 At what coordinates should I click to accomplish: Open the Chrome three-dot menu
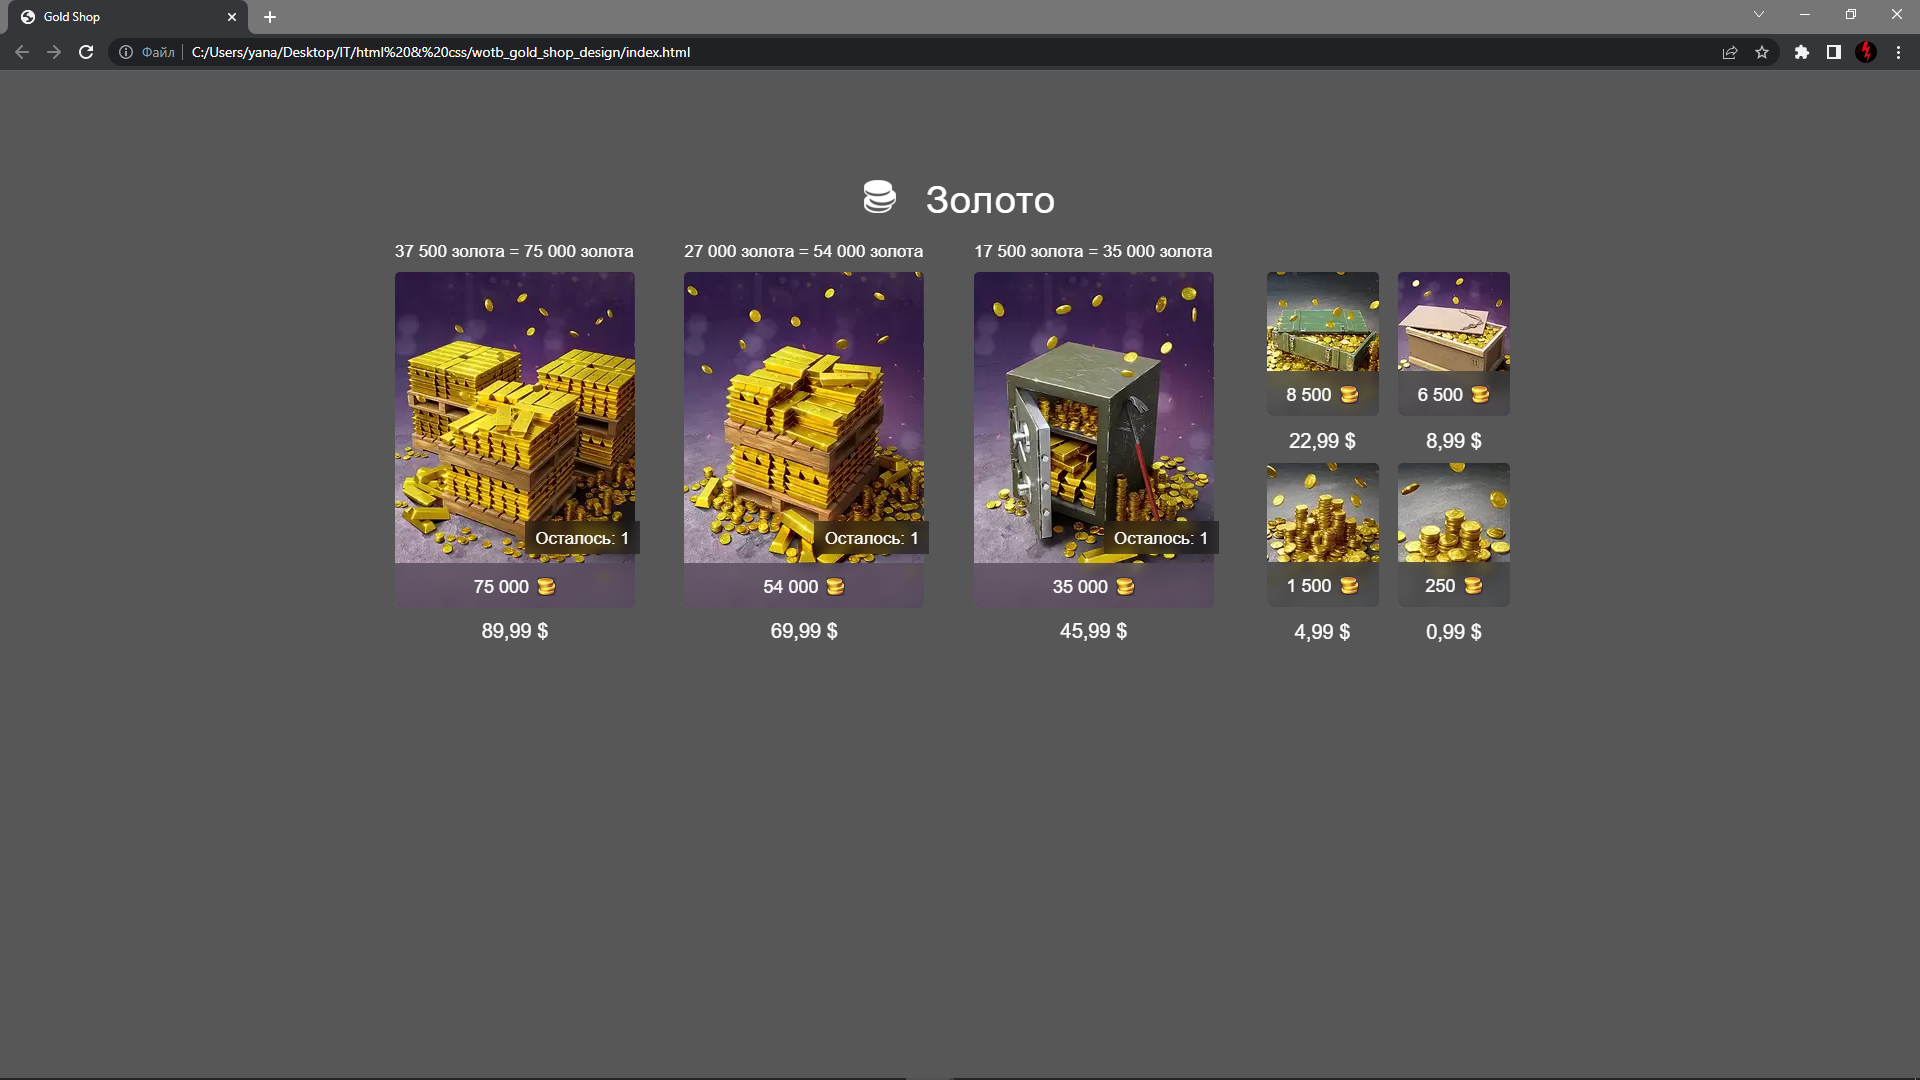click(1899, 52)
